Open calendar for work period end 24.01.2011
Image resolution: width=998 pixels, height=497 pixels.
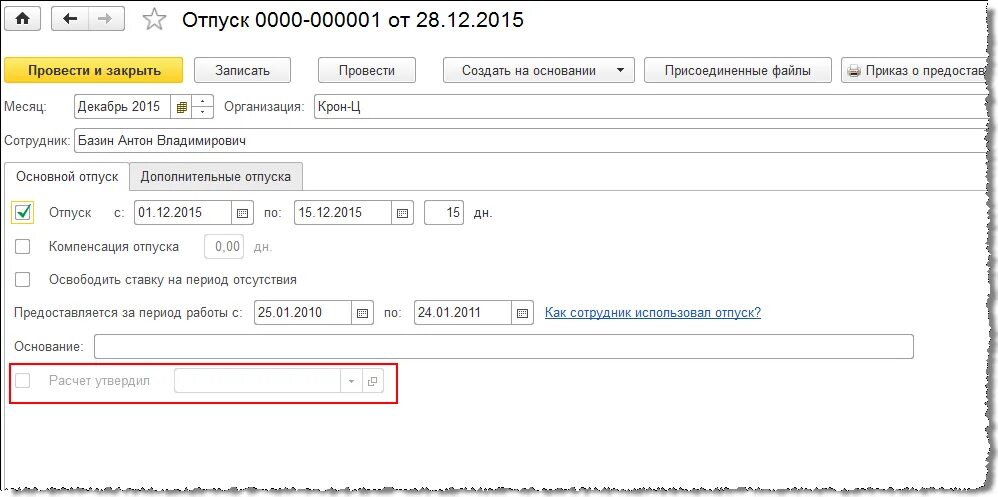[522, 313]
